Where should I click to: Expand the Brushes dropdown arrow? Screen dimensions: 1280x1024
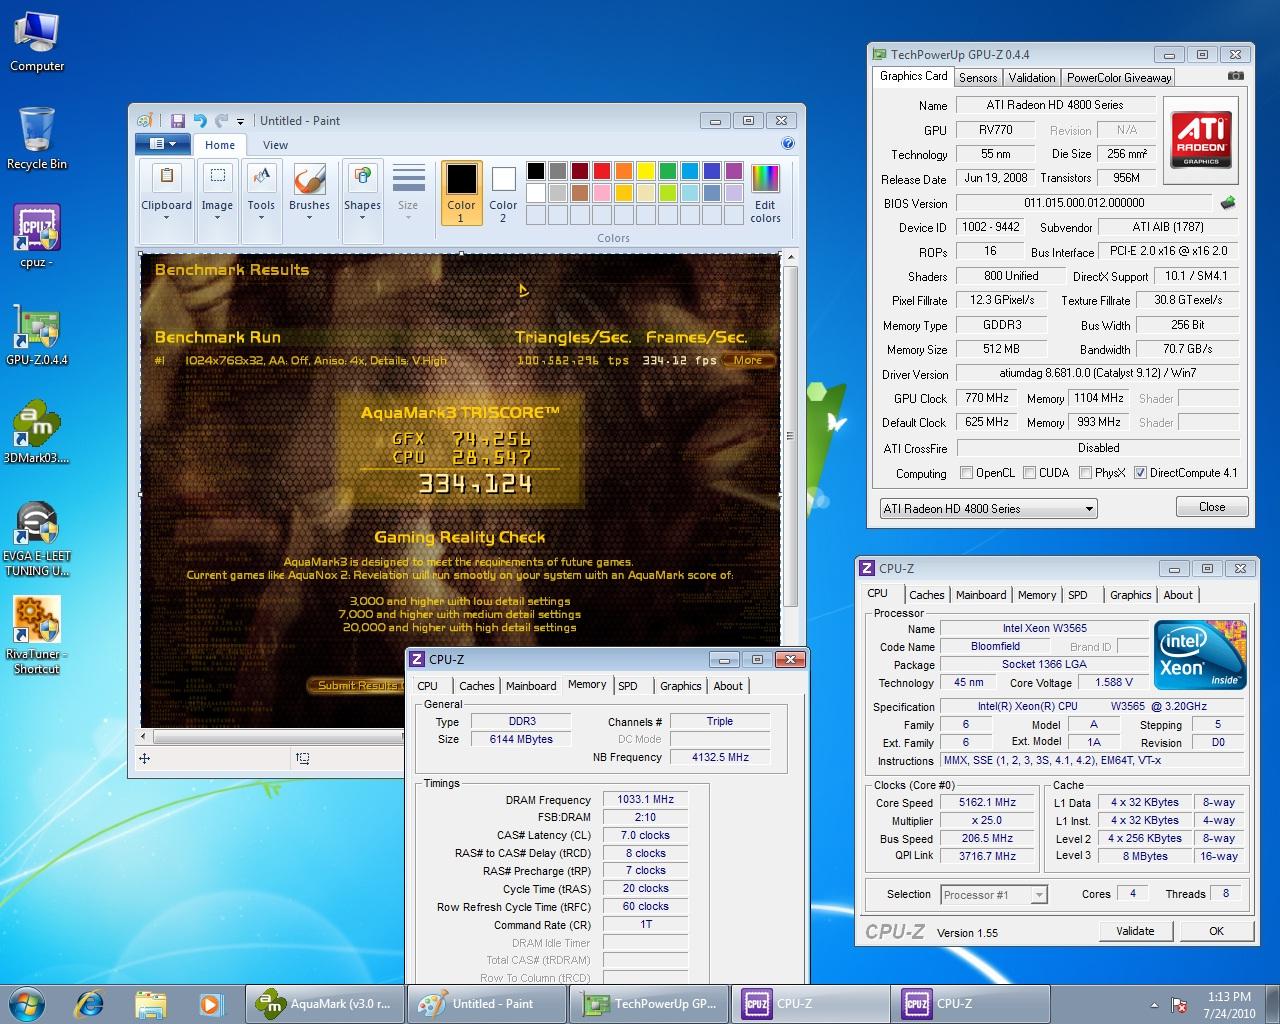[309, 218]
